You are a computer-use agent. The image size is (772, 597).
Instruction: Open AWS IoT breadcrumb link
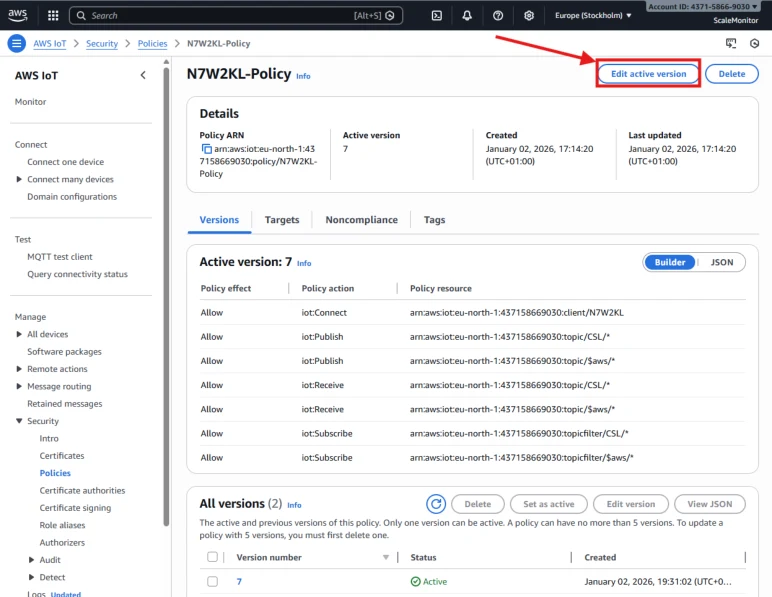pyautogui.click(x=50, y=43)
